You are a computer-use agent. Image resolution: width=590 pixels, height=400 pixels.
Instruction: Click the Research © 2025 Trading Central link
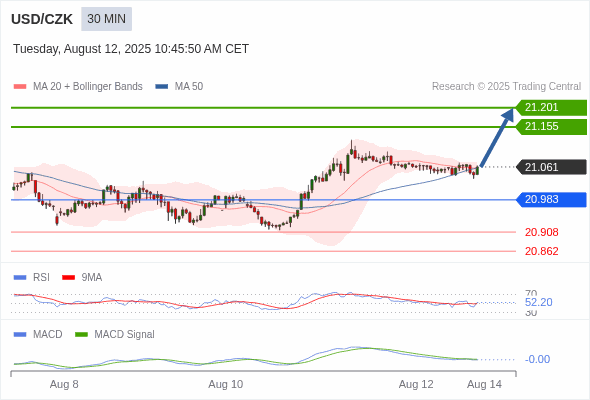(x=506, y=87)
